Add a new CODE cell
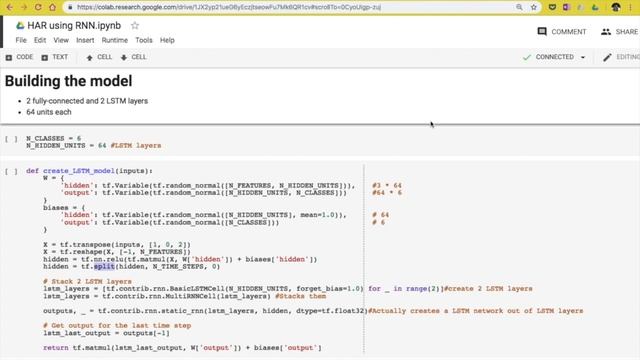The height and width of the screenshot is (360, 640). pyautogui.click(x=20, y=57)
